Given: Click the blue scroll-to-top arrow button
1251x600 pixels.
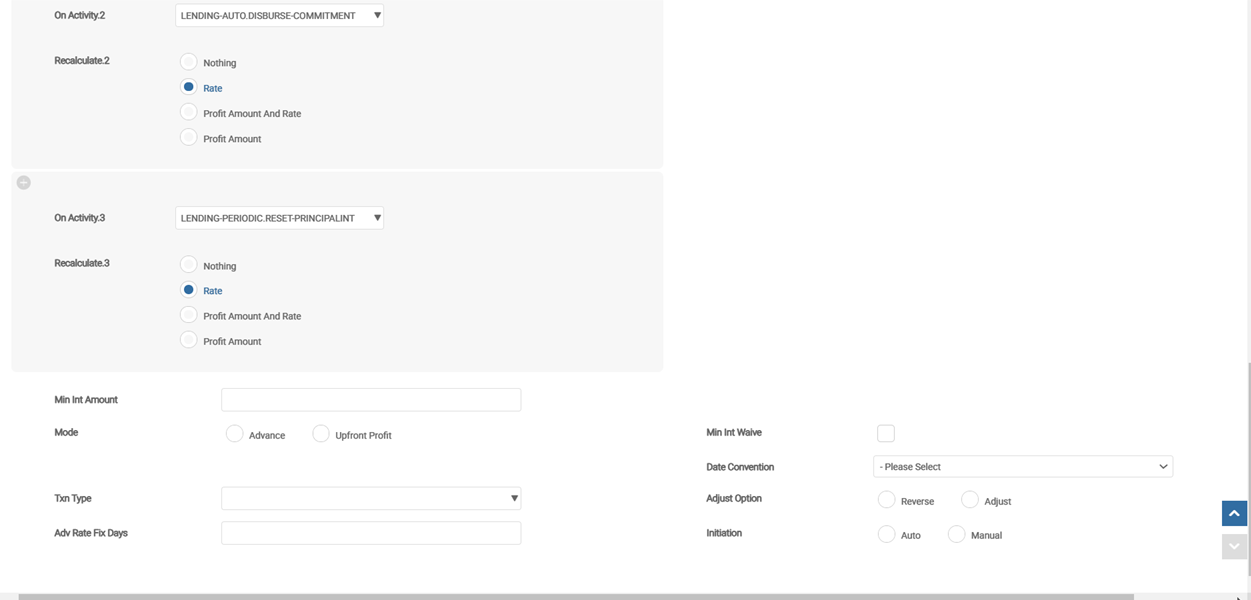Looking at the screenshot, I should 1234,513.
